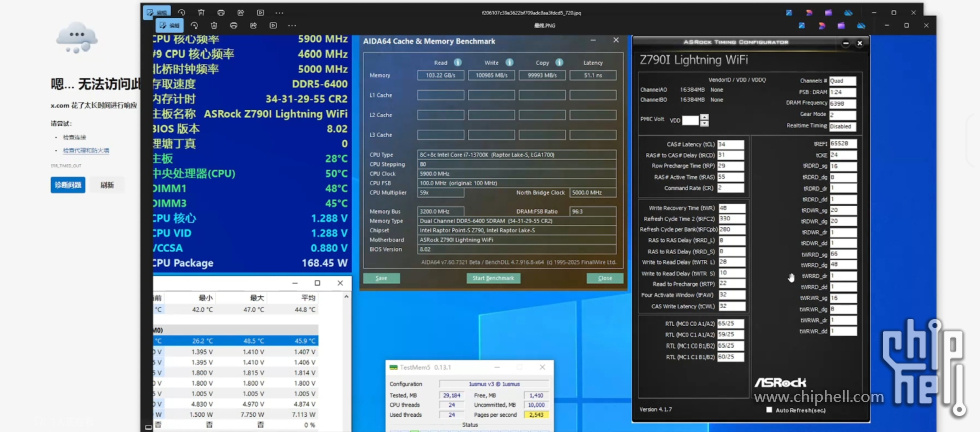
Task: Start slideshow in f206937c jpg Photos window
Action: click(261, 12)
